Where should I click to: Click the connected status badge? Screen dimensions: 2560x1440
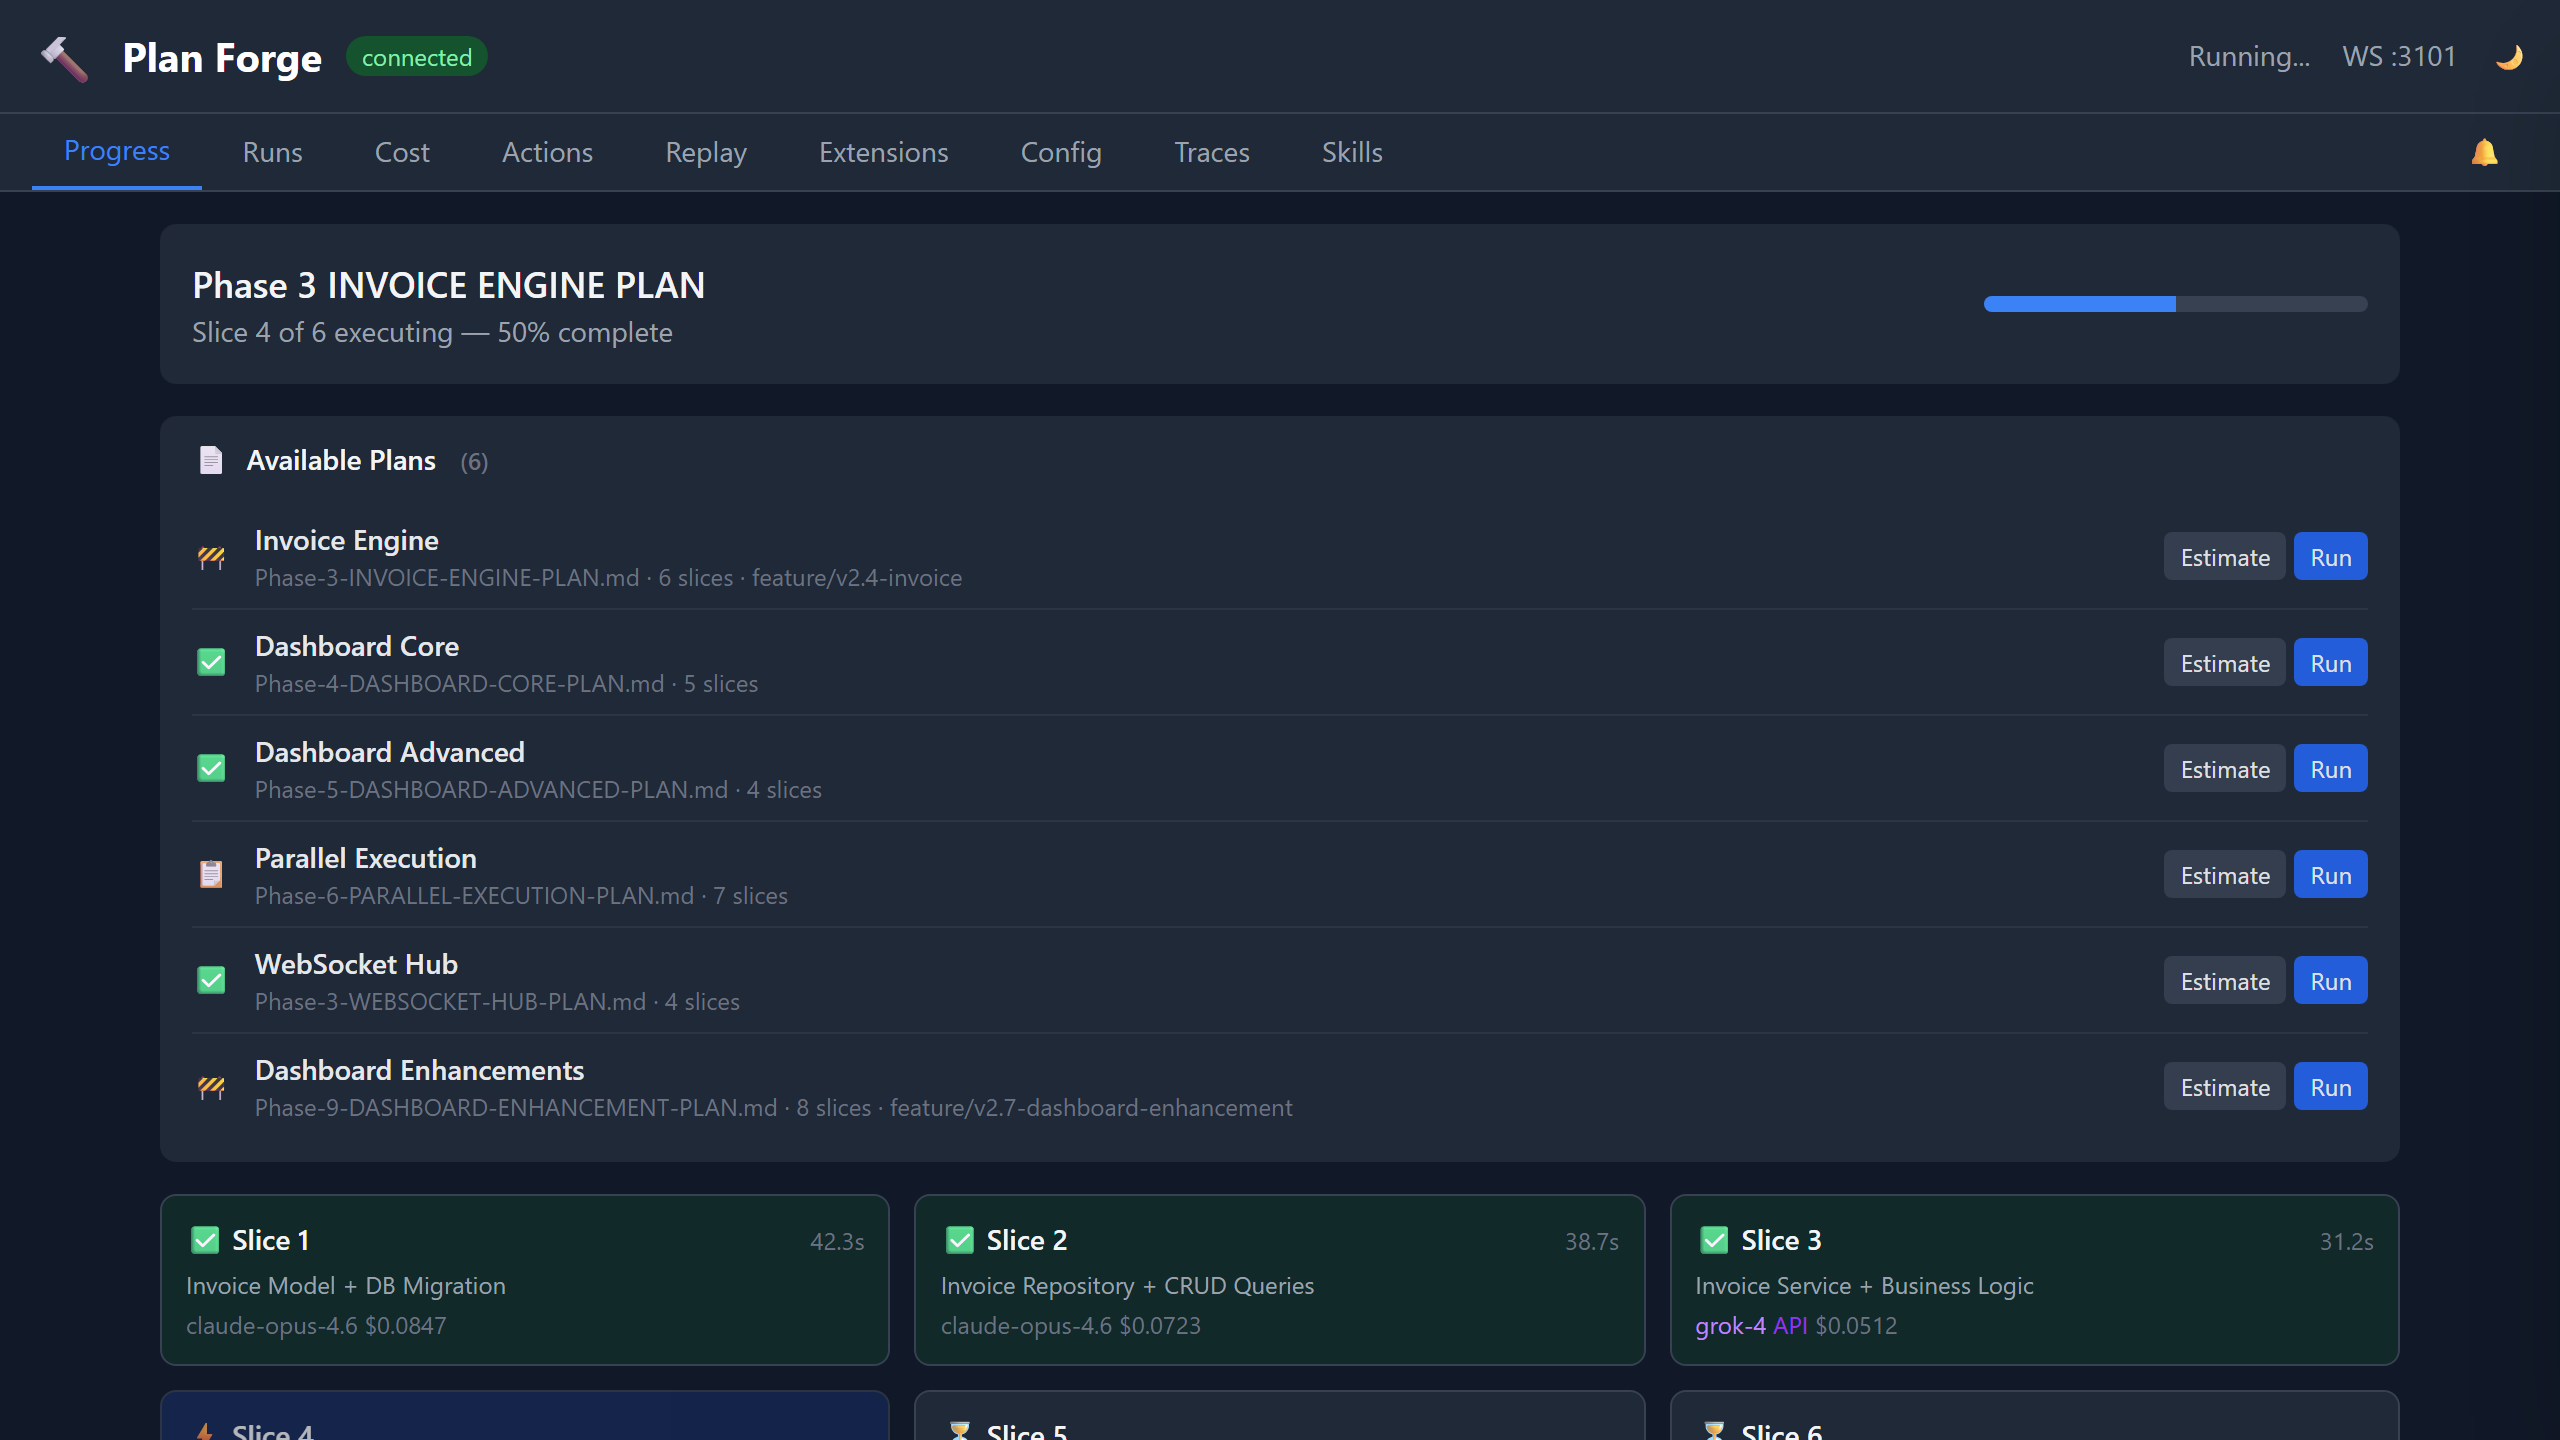pos(416,57)
